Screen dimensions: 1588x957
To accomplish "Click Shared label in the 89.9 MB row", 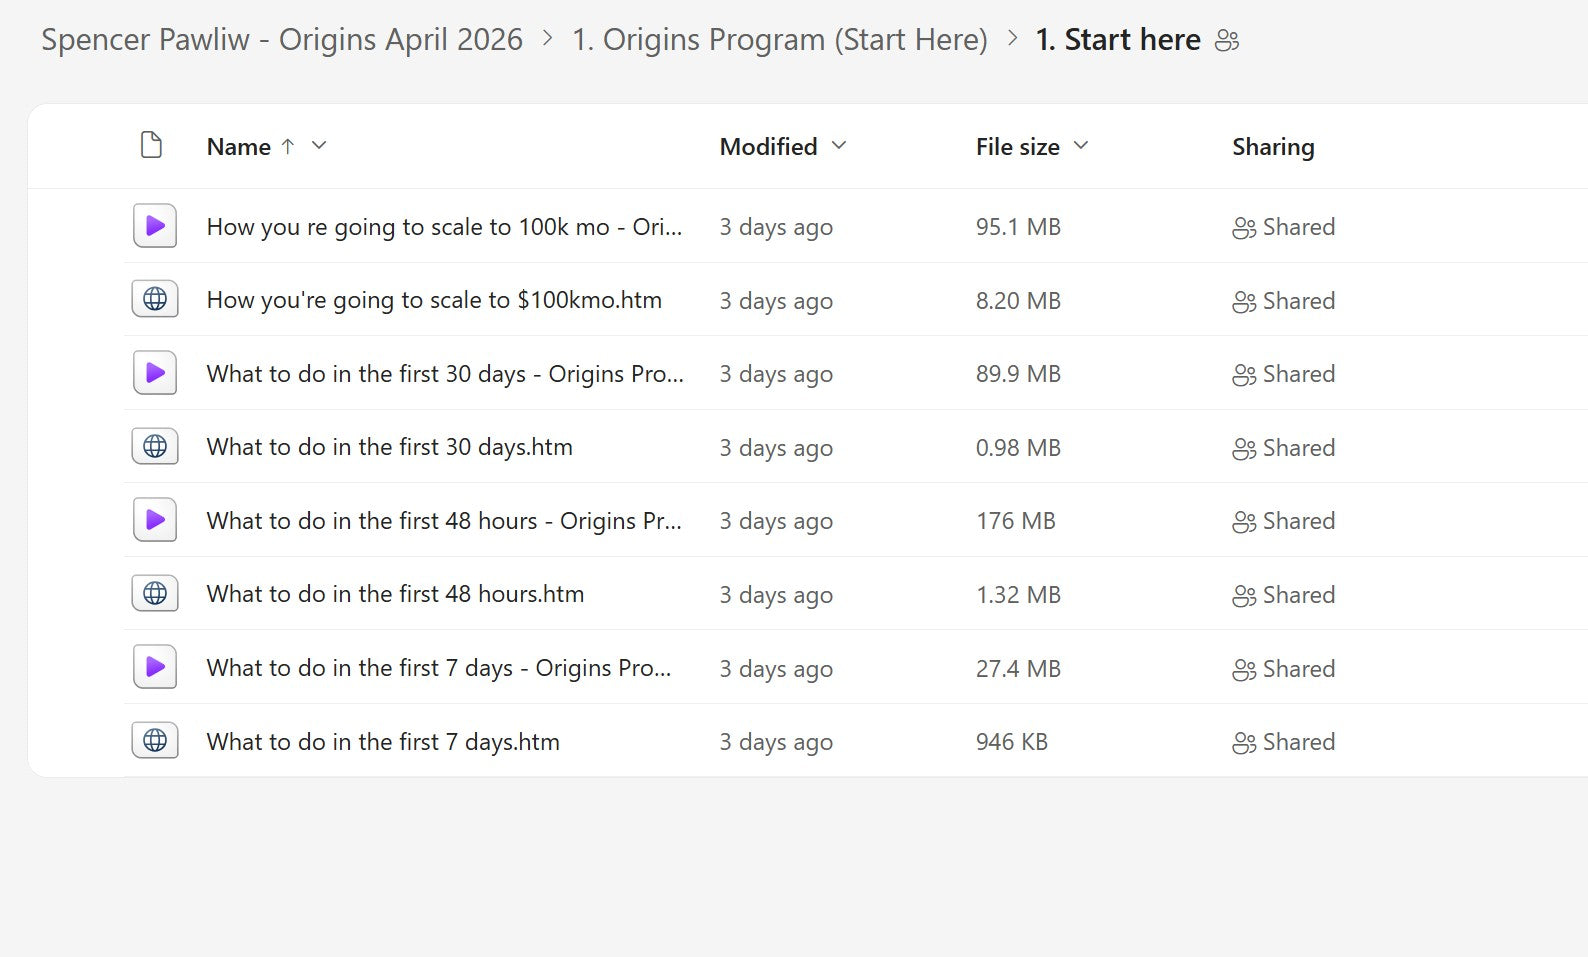I will tap(1298, 374).
